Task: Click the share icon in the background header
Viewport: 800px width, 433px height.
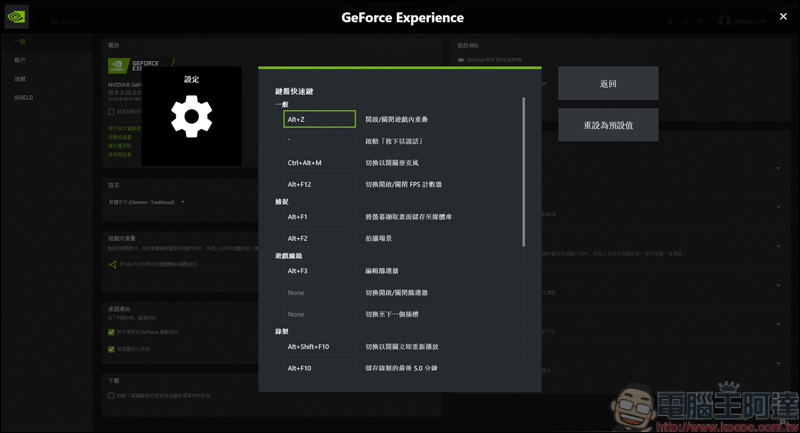Action: coord(685,21)
